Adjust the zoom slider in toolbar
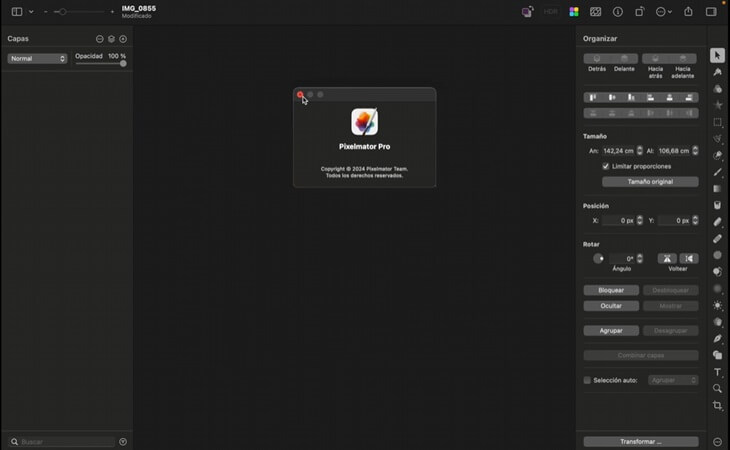 tap(79, 12)
